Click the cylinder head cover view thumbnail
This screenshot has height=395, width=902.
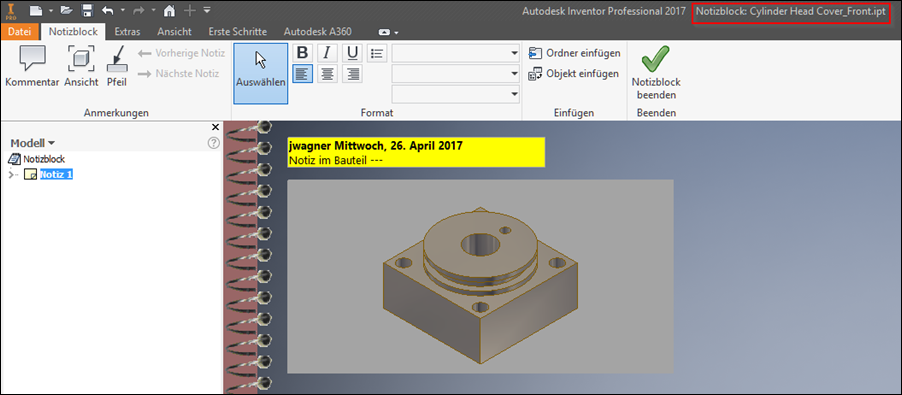tap(480, 277)
